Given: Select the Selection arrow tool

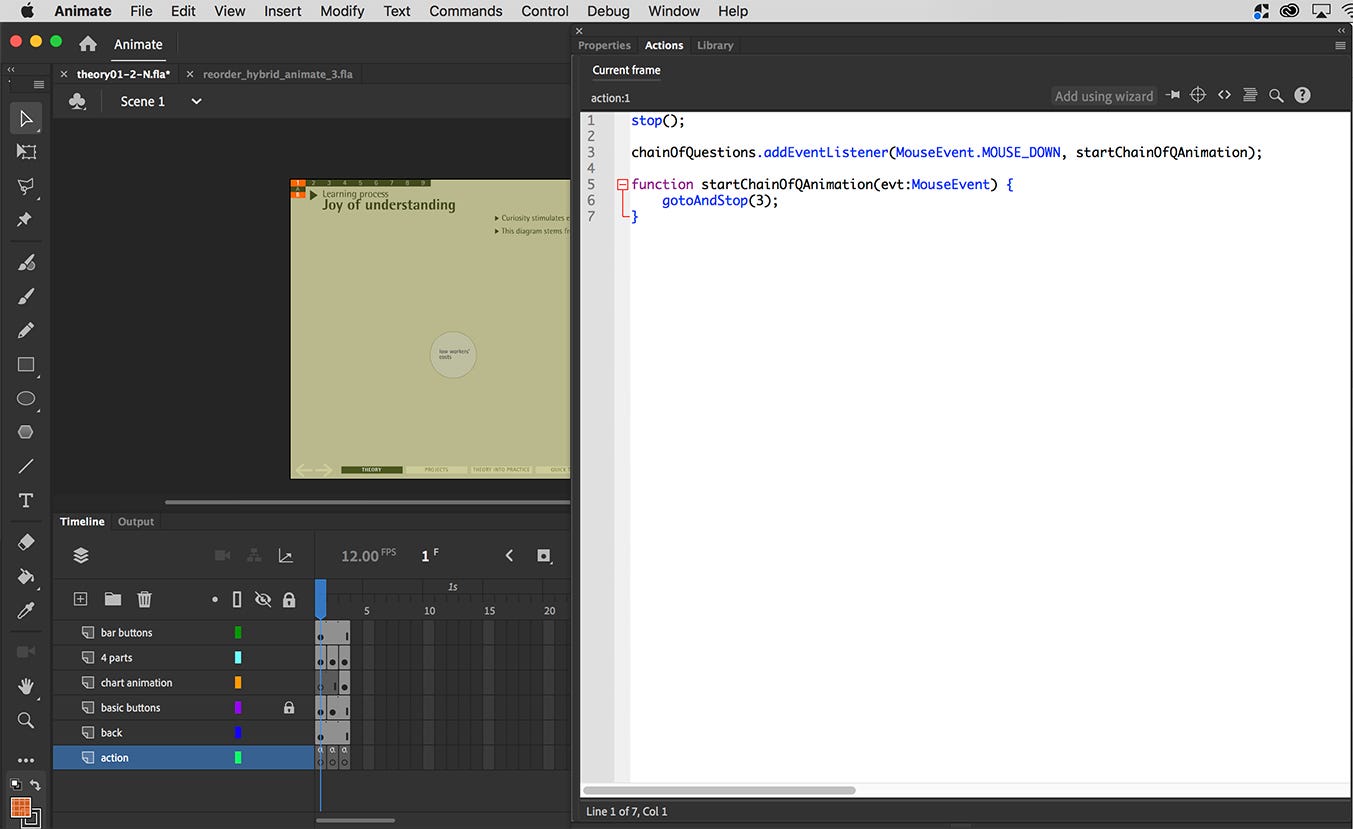Looking at the screenshot, I should tap(26, 118).
